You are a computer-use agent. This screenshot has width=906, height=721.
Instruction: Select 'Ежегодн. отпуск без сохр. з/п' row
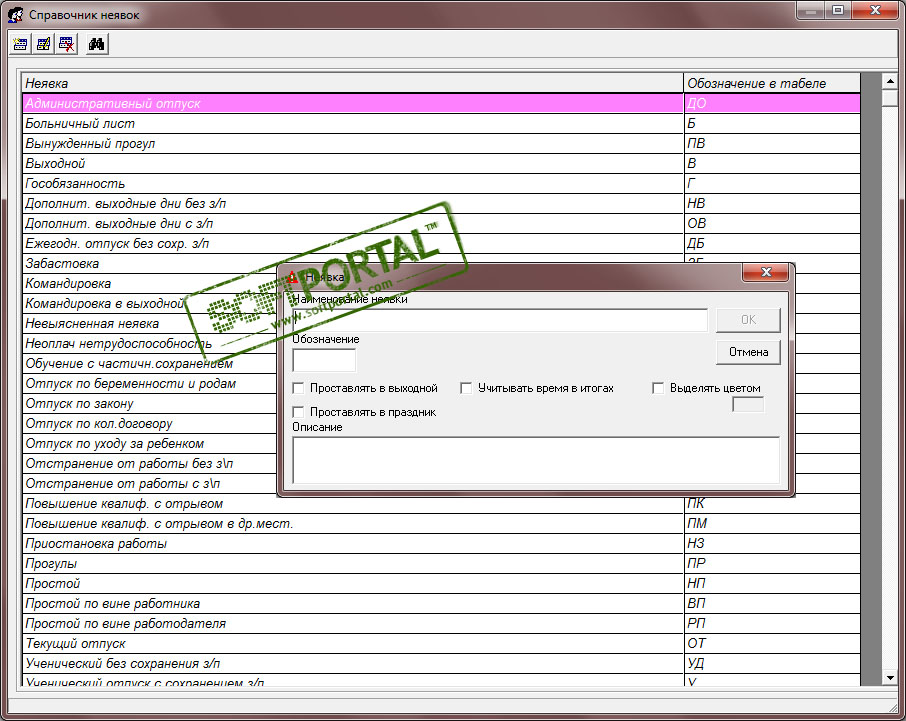[x=441, y=243]
